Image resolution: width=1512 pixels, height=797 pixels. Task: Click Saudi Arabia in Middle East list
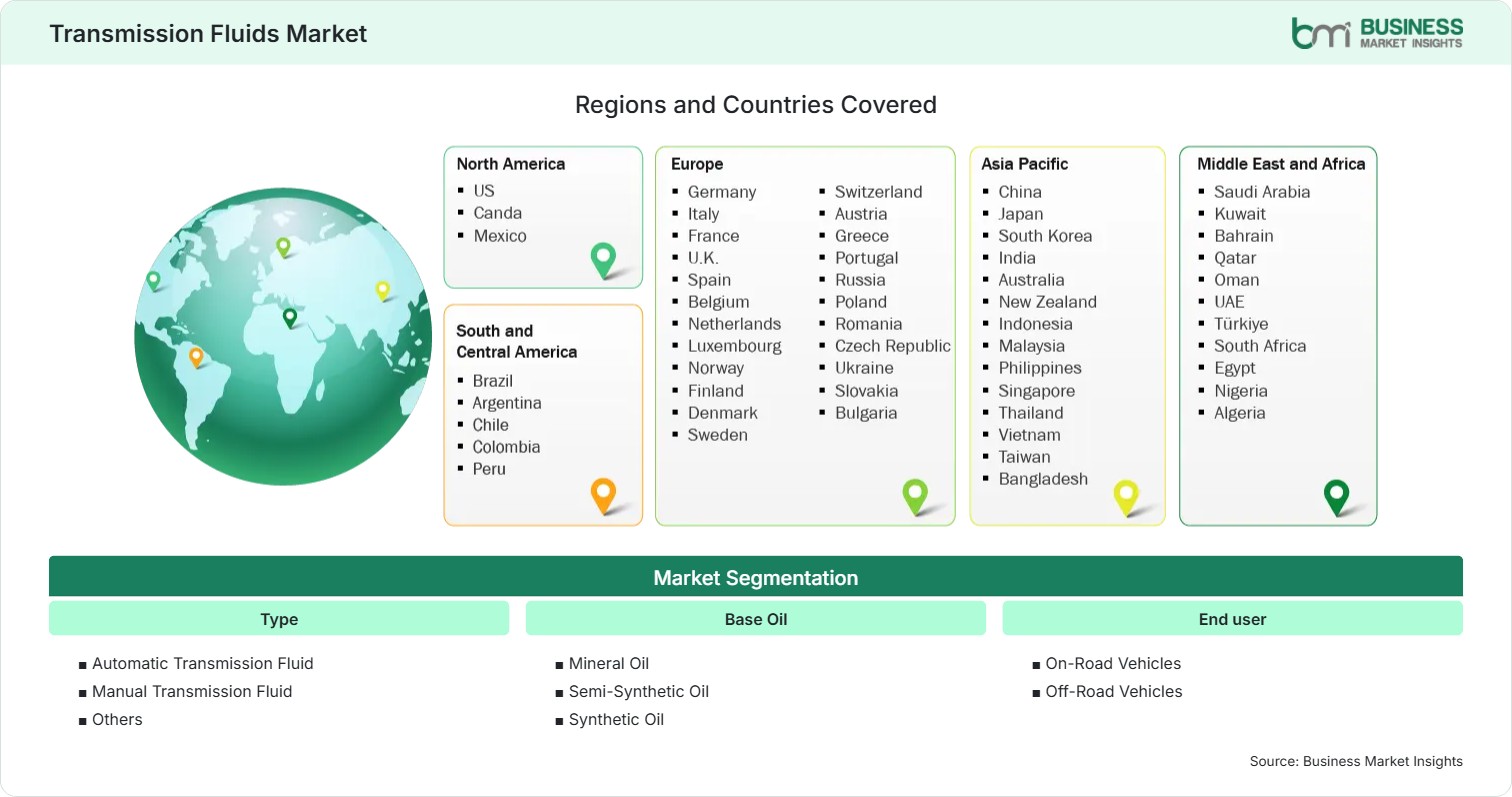(1262, 192)
